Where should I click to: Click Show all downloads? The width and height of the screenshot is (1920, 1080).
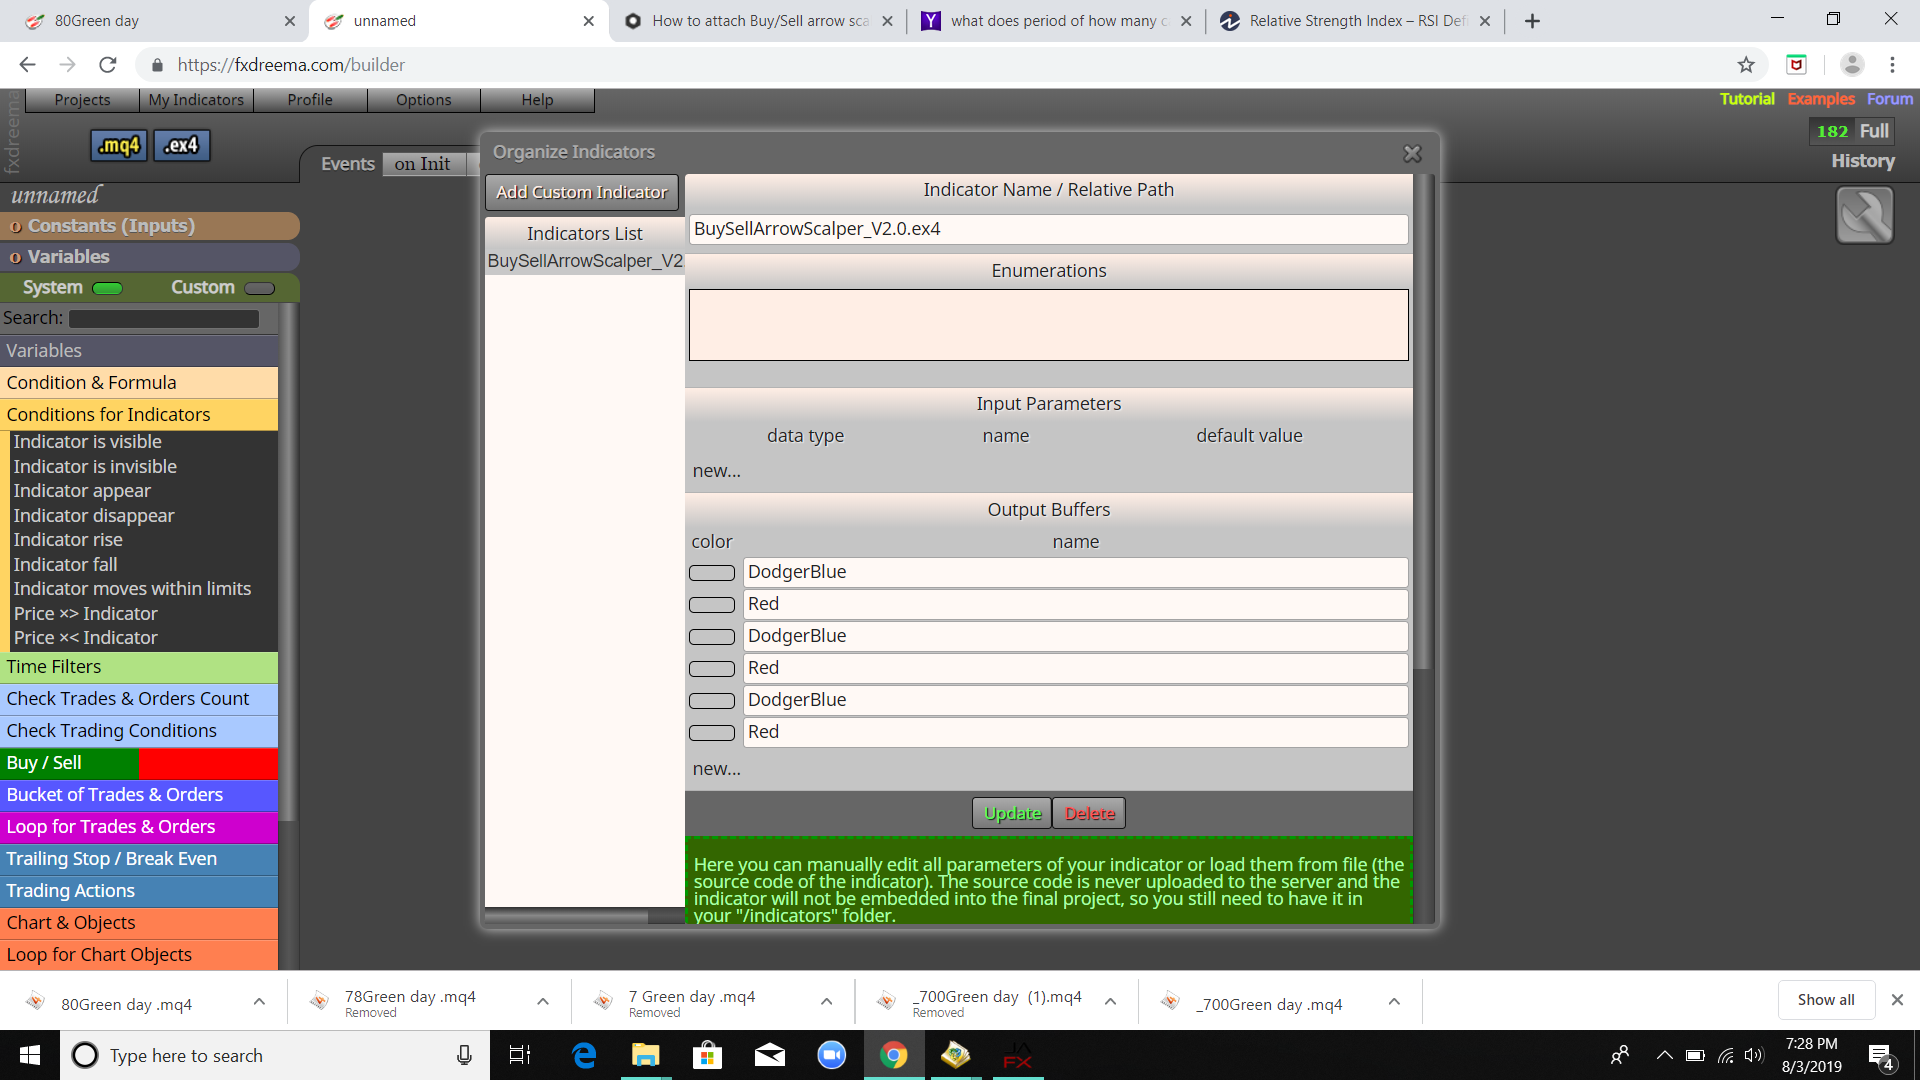click(1825, 1000)
